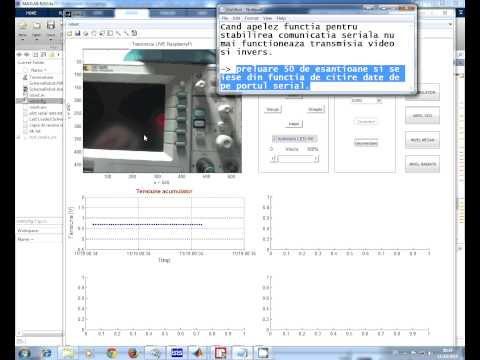This screenshot has height=360, width=480.
Task: Click the blue save icon in figure toolbar
Action: point(78,33)
